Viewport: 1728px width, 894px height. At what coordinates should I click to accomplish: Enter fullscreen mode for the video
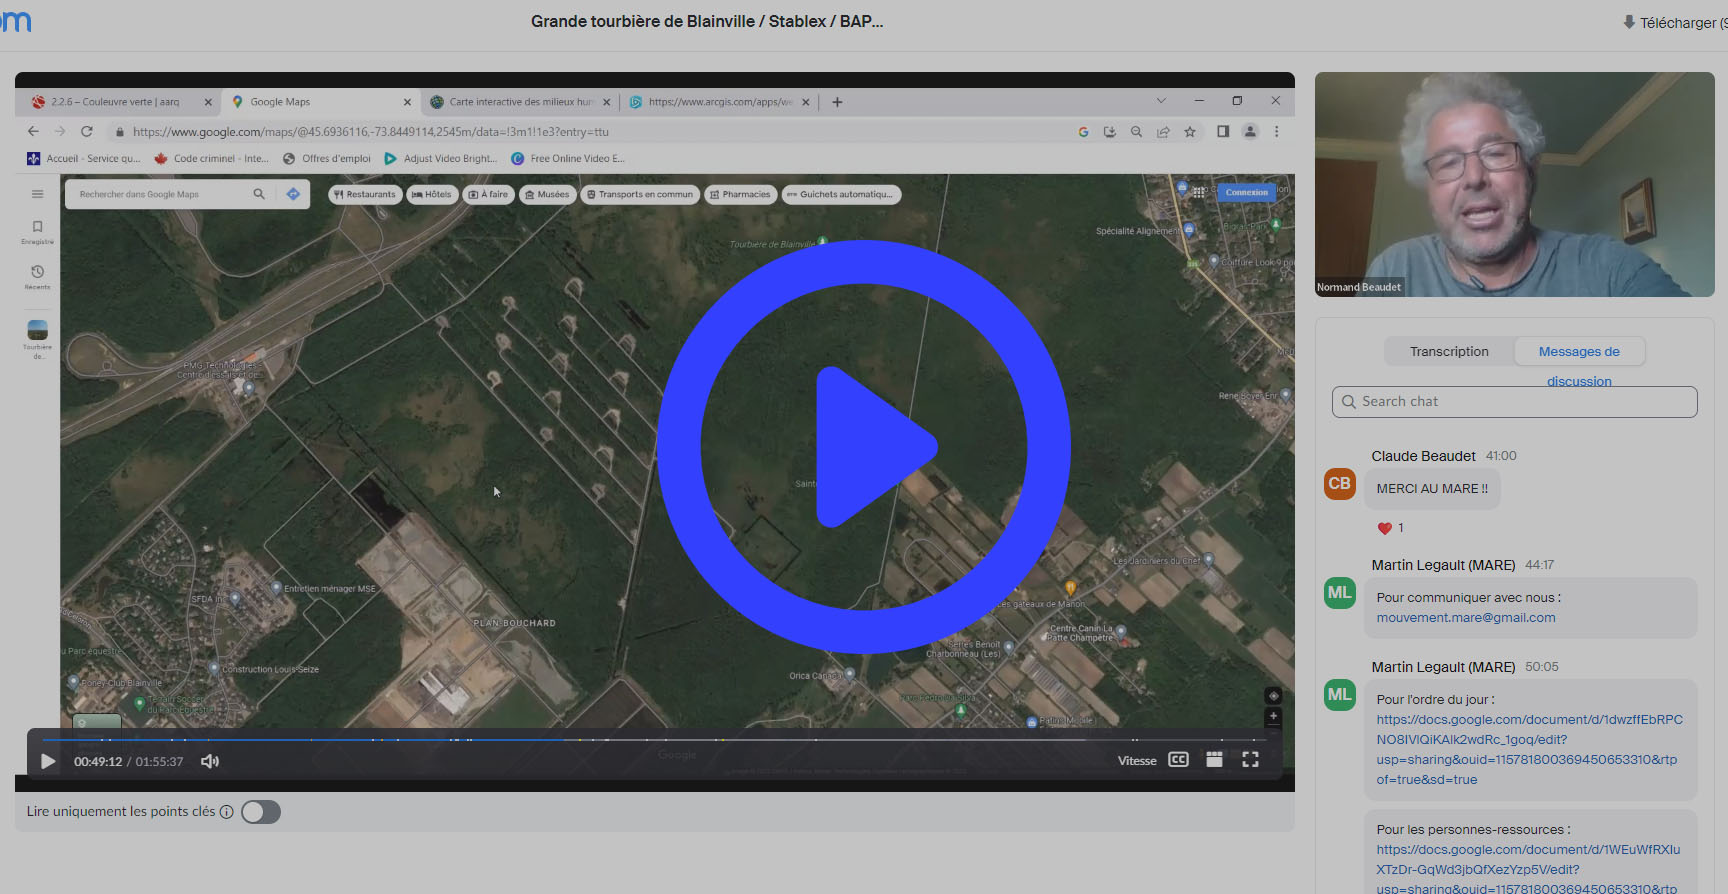[1250, 760]
